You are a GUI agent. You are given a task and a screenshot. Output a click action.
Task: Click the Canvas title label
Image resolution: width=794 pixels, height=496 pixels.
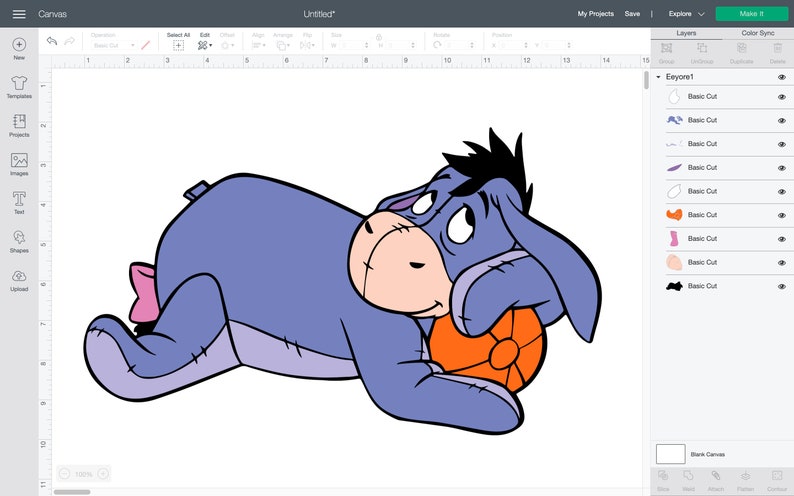[x=53, y=14]
